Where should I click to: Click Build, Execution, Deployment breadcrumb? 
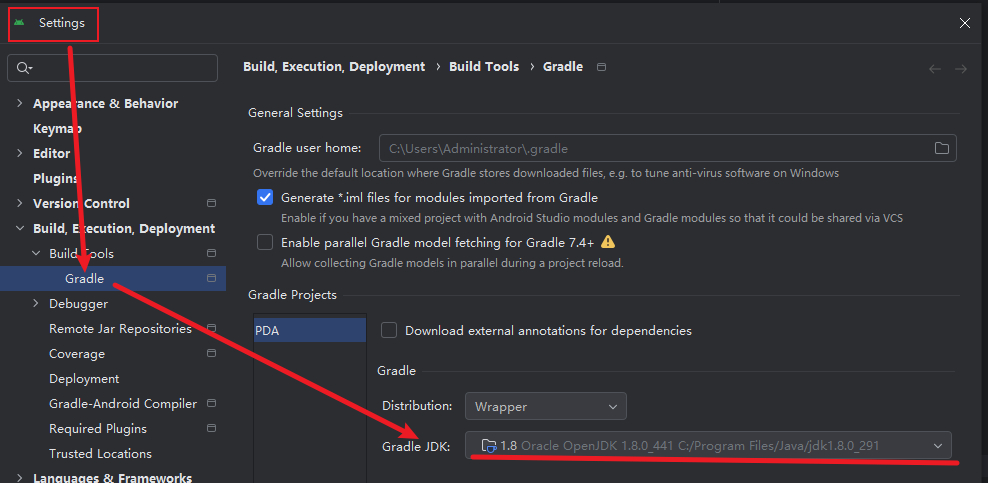coord(334,67)
